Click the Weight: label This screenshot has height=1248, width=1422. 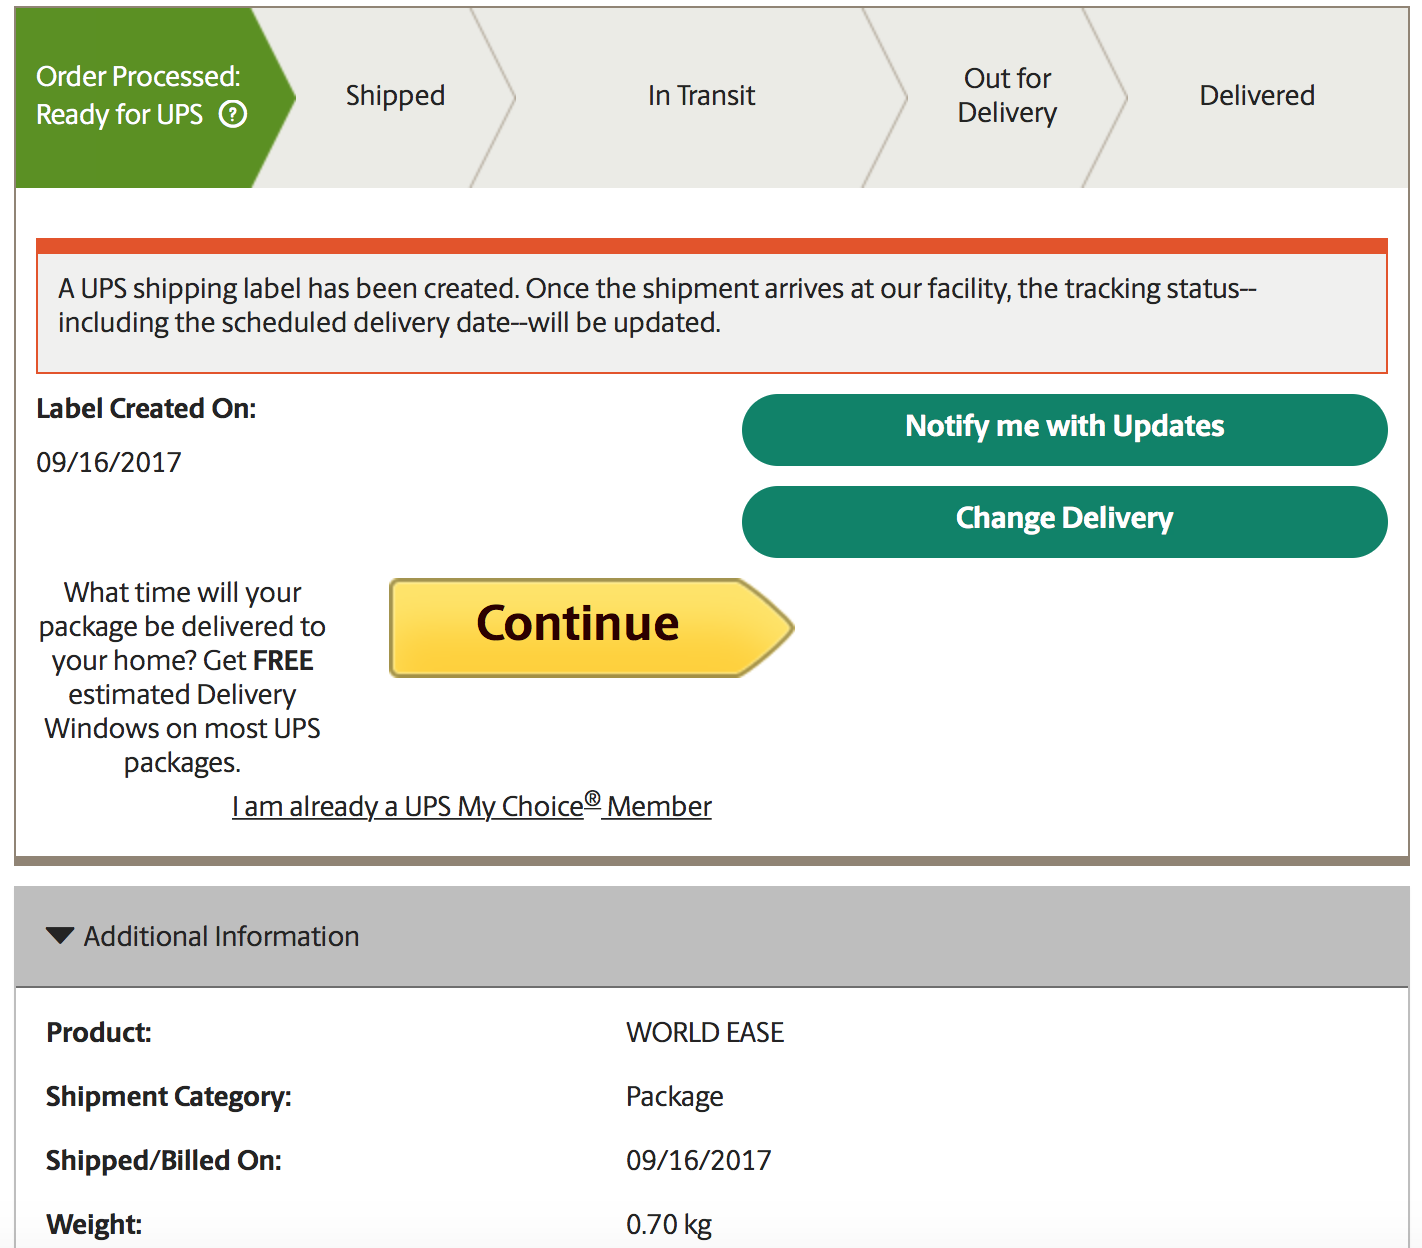94,1224
